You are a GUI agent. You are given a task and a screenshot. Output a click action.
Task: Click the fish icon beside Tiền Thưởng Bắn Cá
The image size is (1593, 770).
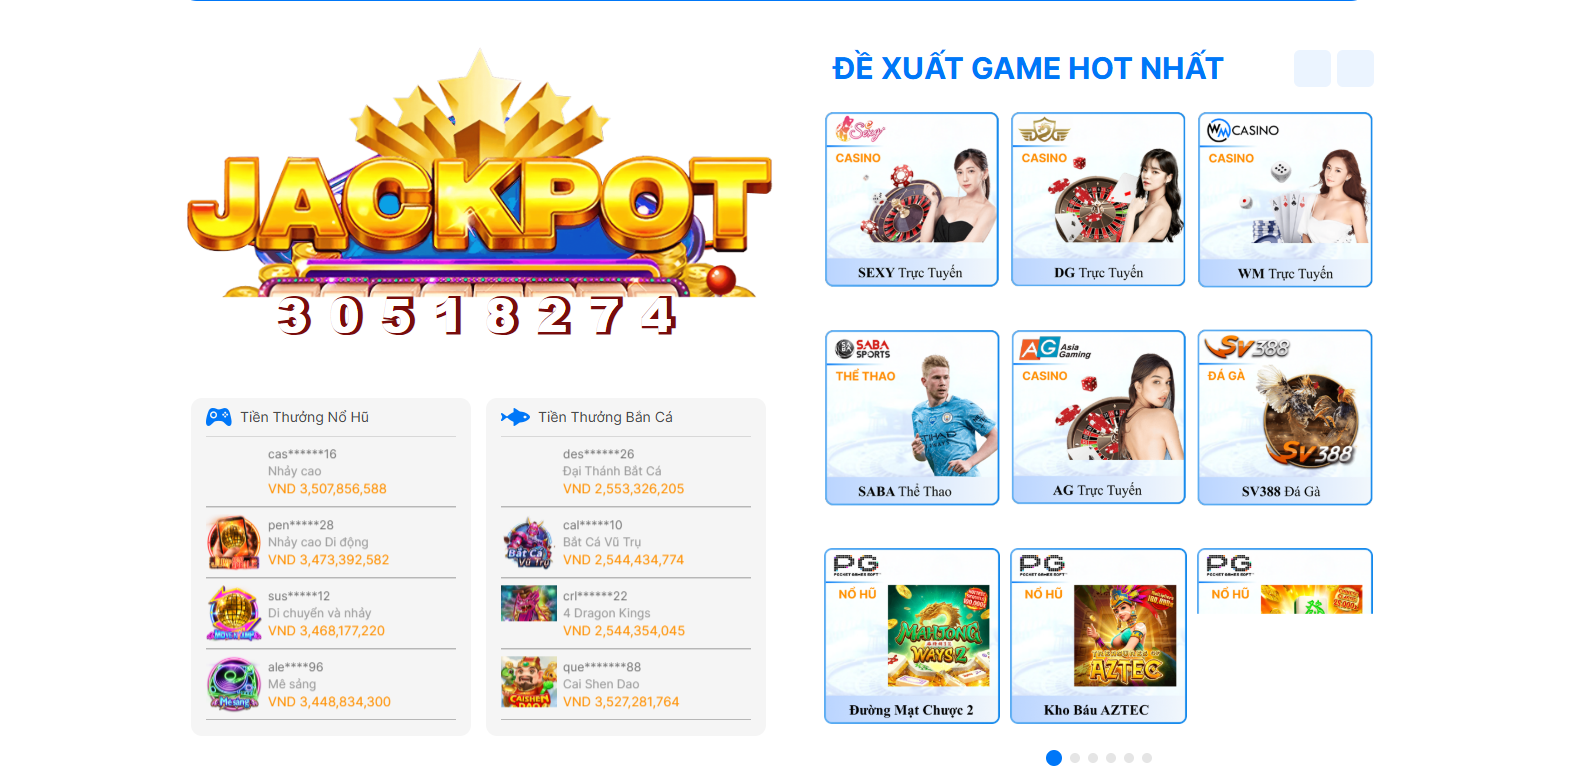515,417
